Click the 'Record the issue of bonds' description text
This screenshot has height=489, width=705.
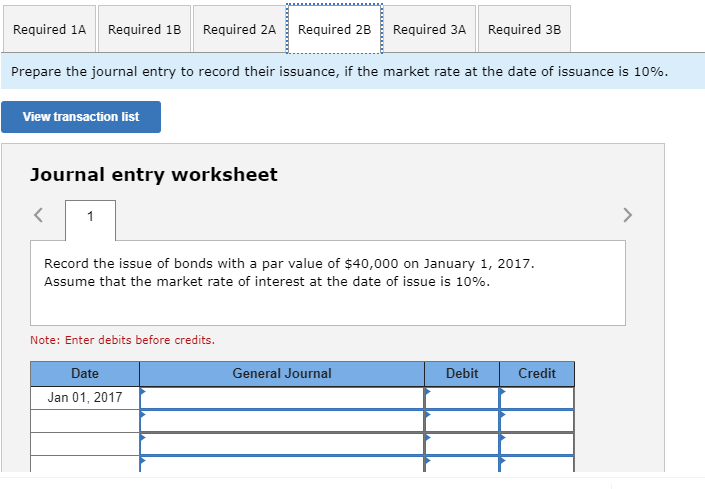(x=289, y=272)
